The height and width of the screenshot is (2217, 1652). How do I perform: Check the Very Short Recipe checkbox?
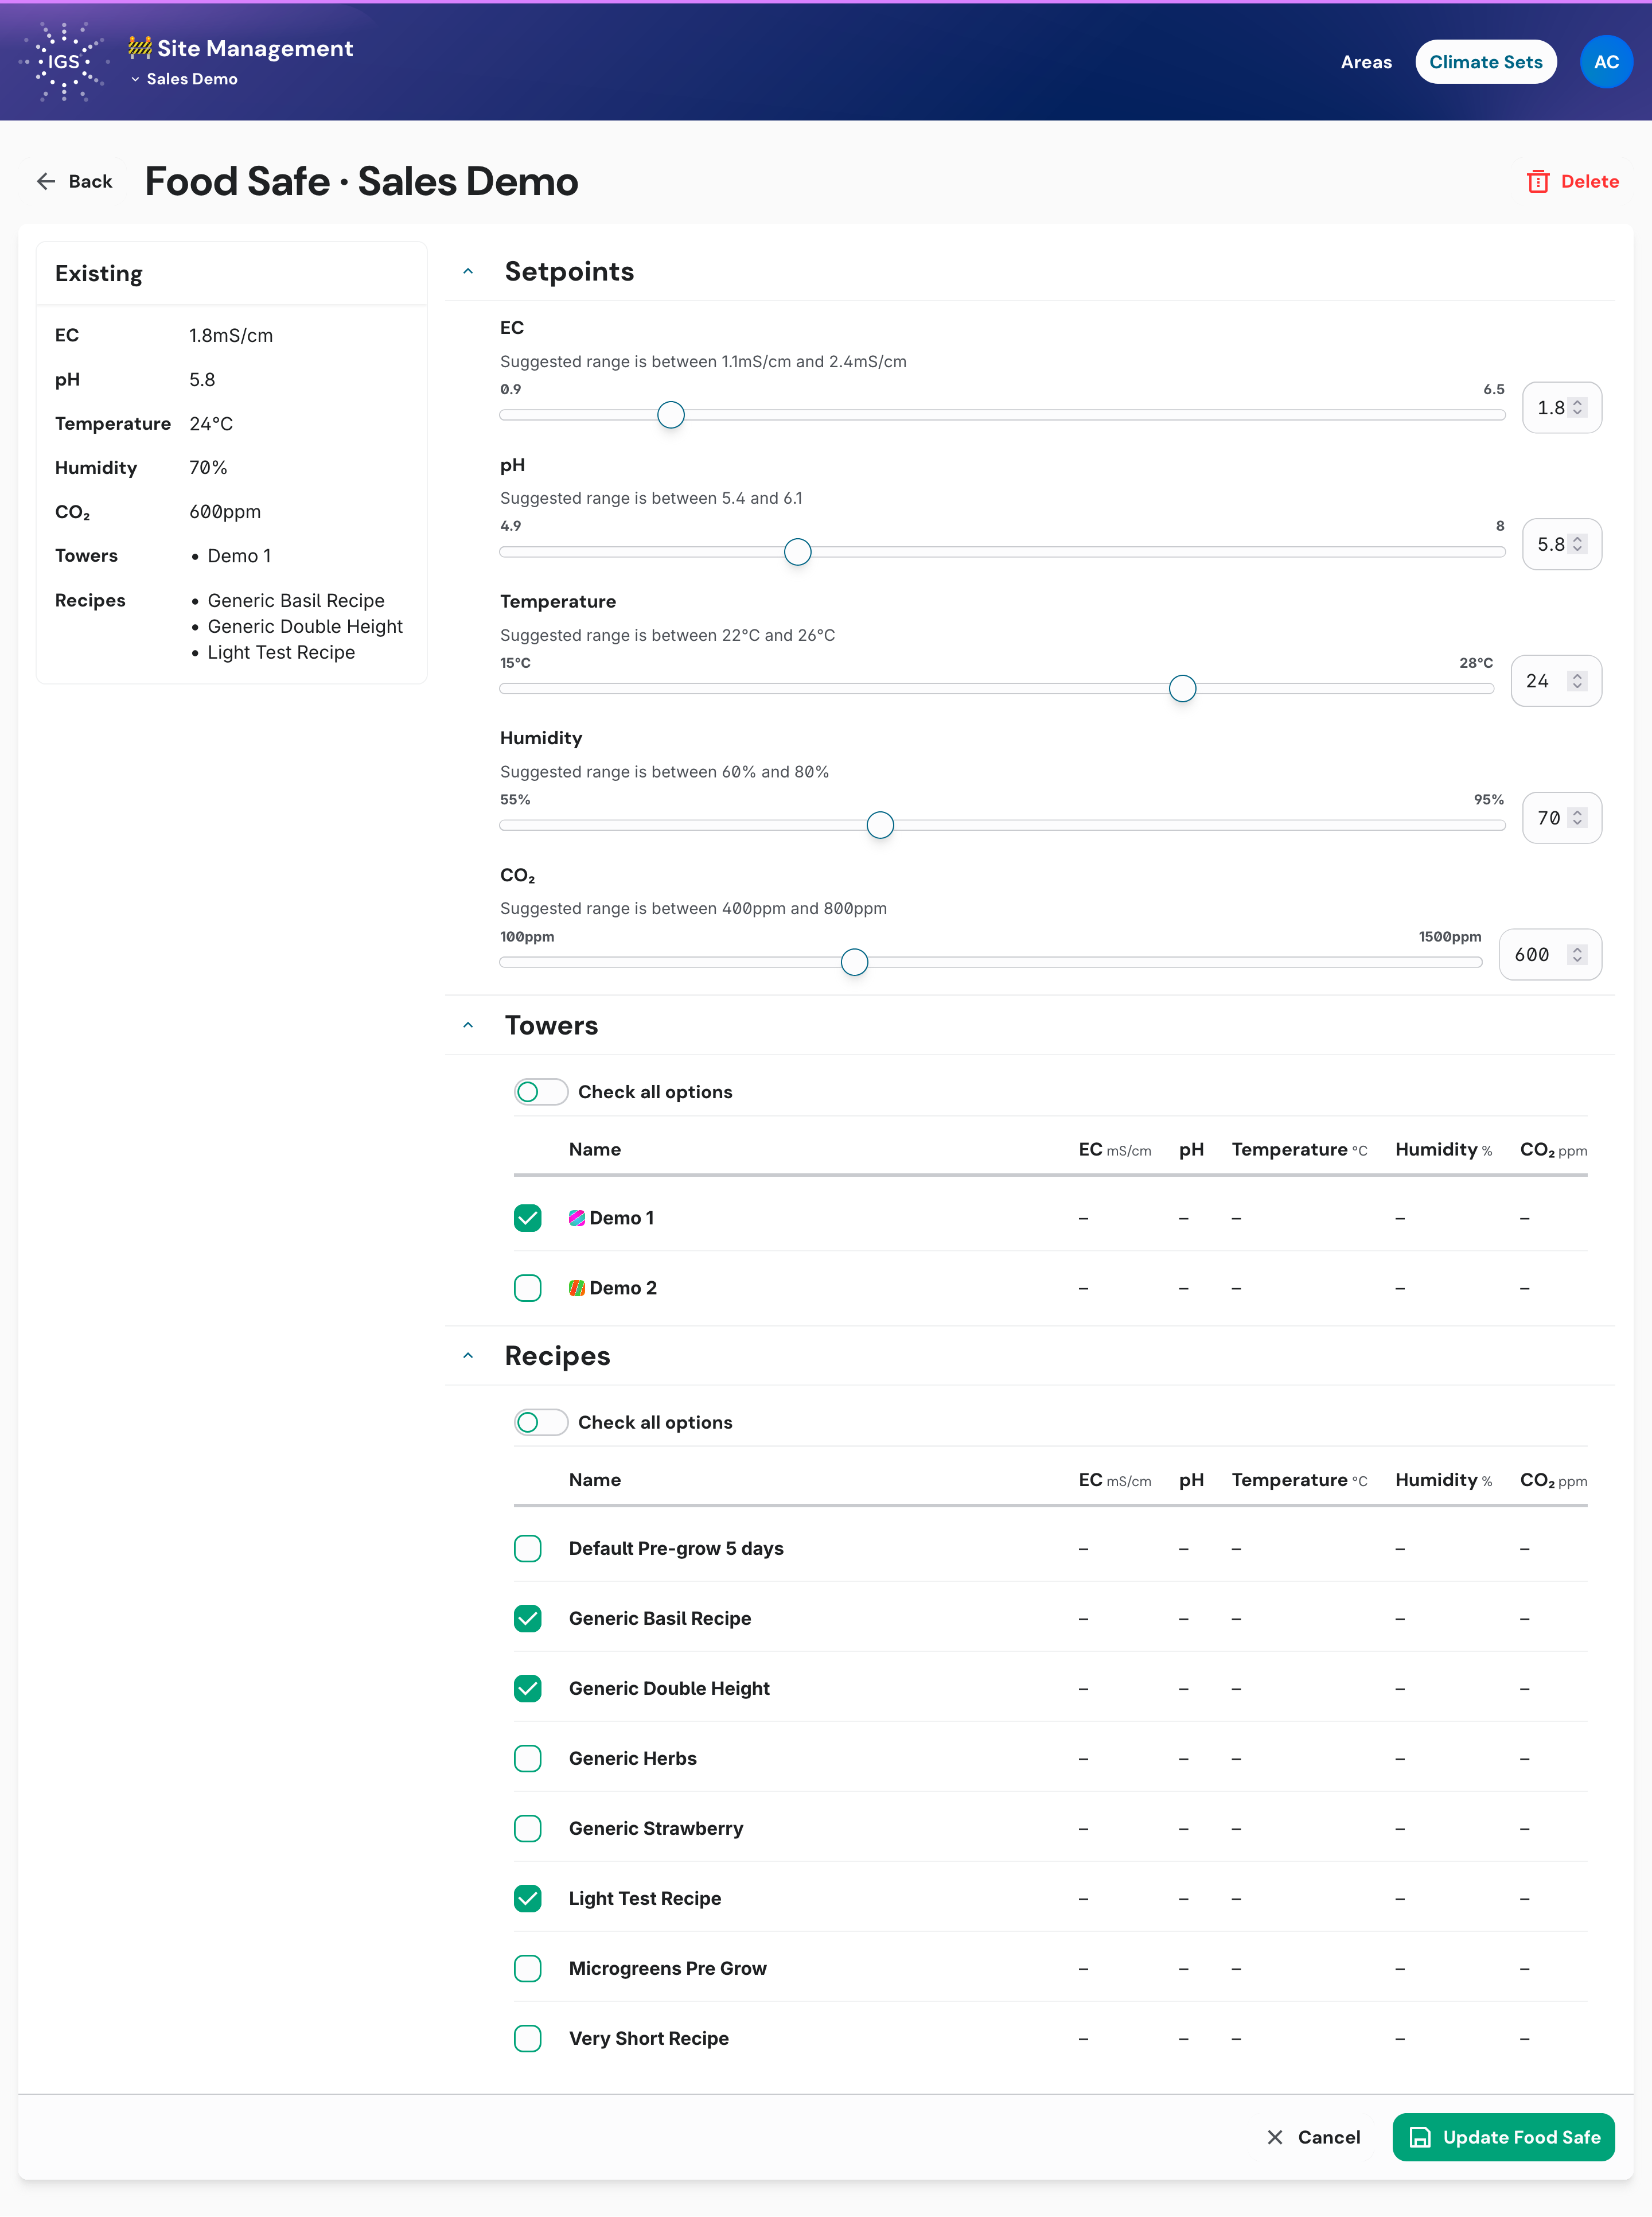[528, 2038]
